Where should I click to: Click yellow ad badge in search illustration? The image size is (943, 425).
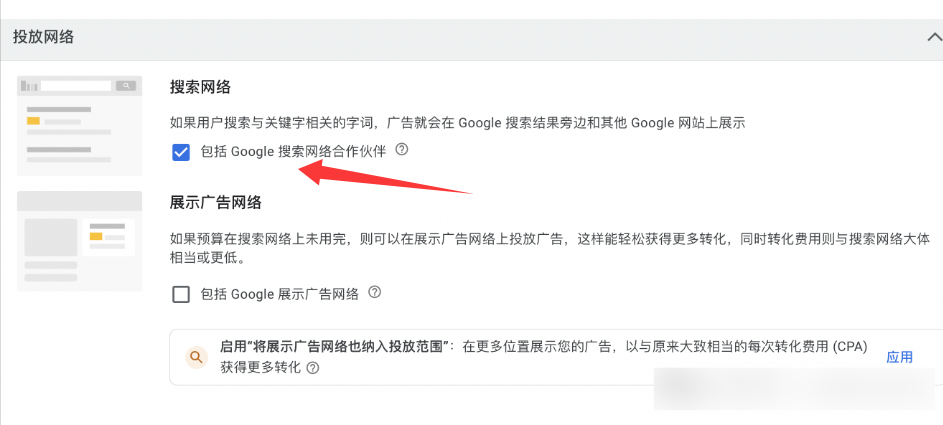(x=33, y=121)
